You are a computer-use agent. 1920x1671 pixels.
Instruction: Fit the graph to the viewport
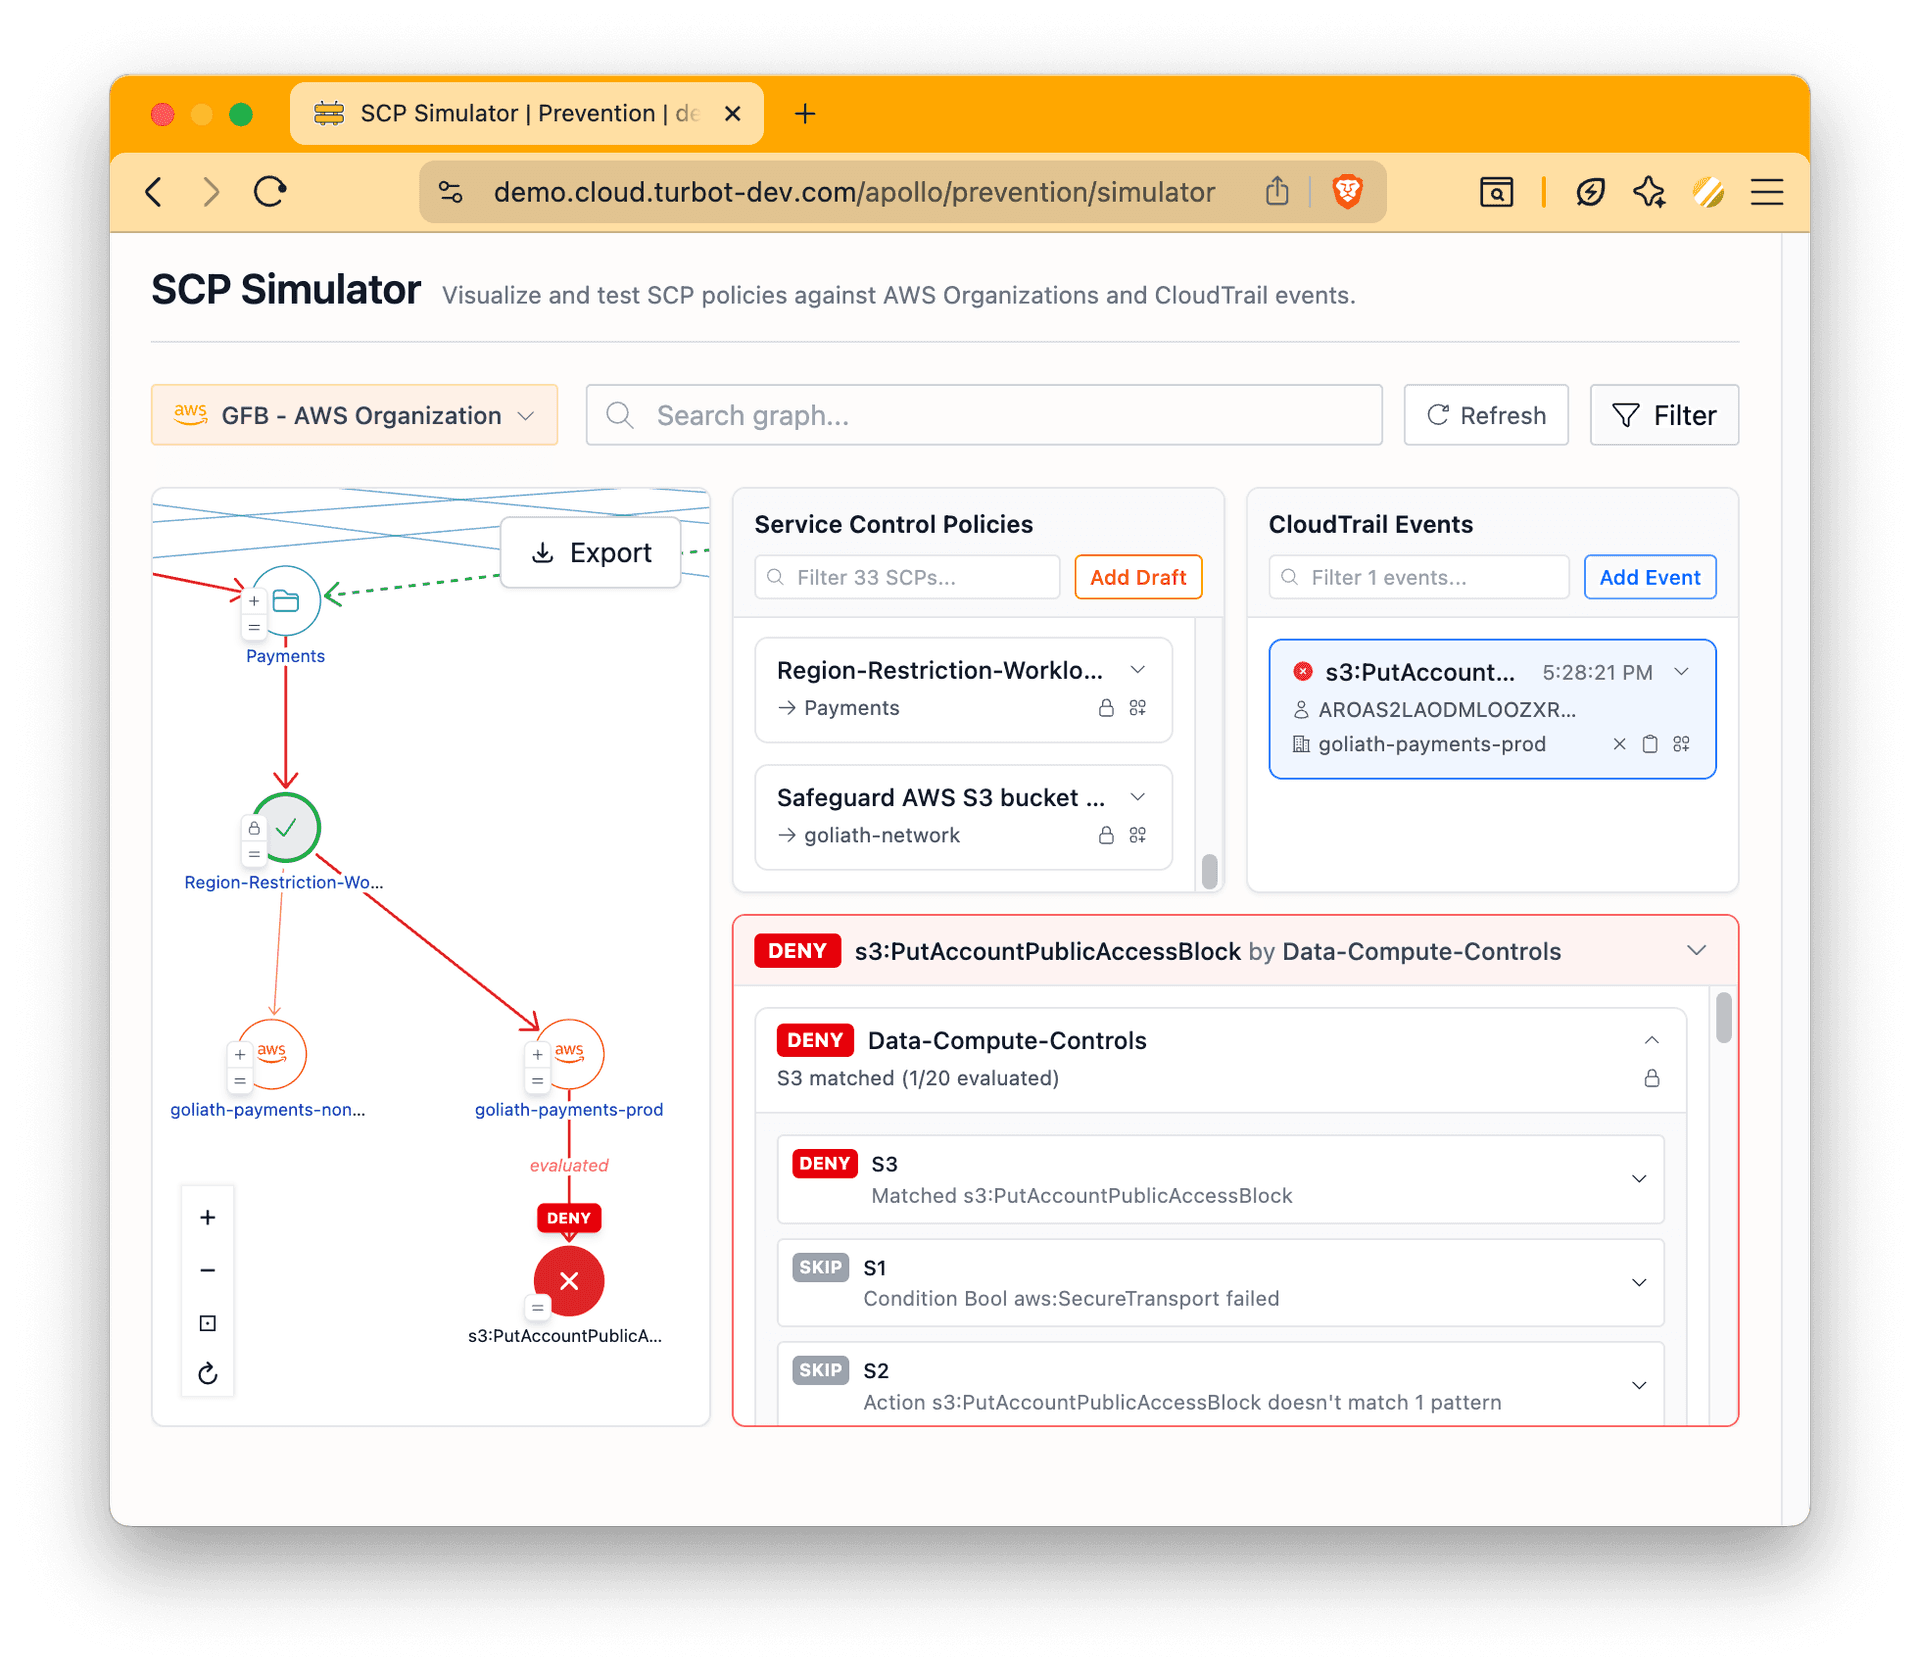coord(208,1323)
